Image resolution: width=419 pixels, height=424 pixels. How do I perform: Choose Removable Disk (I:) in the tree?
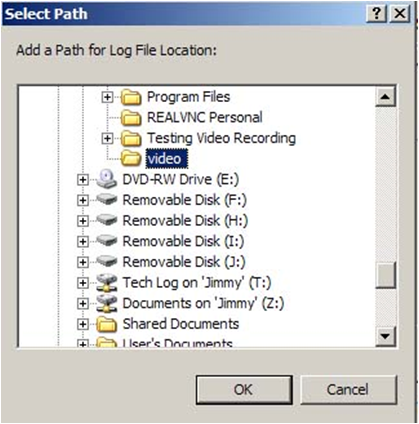[x=183, y=241]
